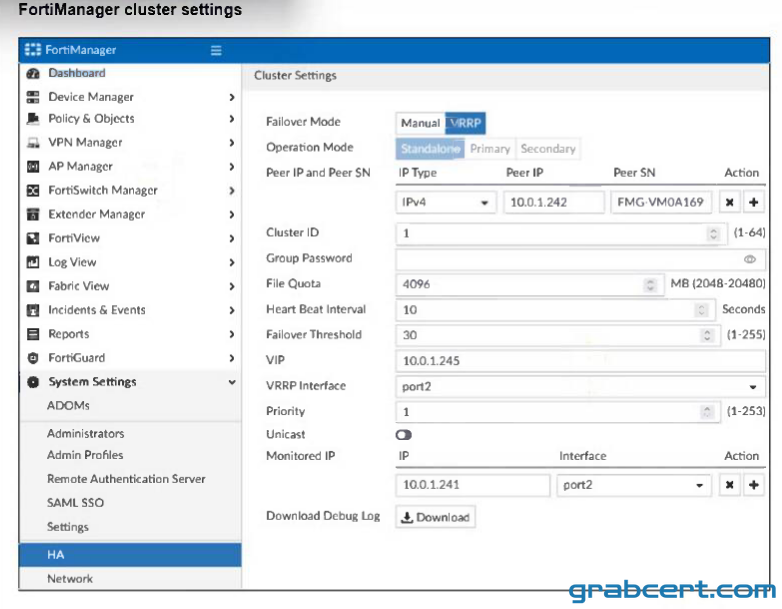The width and height of the screenshot is (782, 609).
Task: Click the FortiManager logo icon
Action: (x=33, y=50)
